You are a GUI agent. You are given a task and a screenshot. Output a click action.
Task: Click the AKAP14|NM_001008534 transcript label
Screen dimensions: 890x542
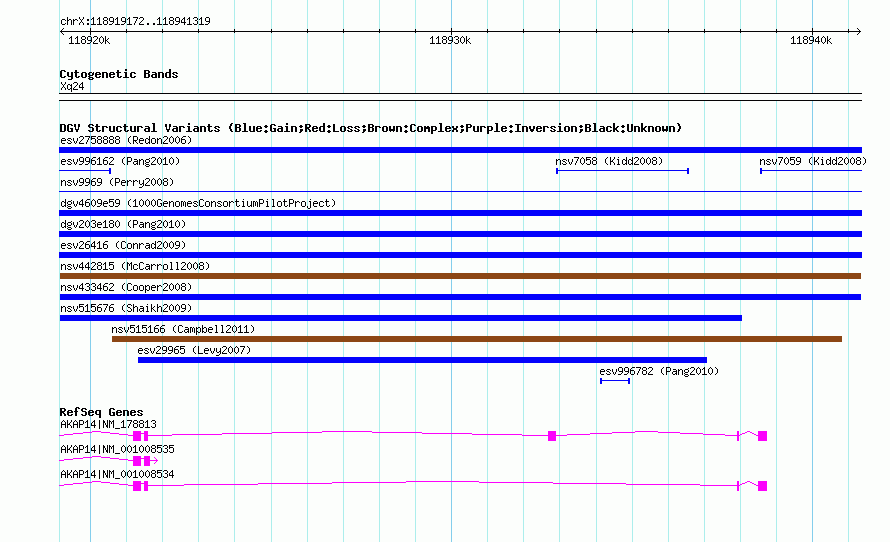click(x=117, y=474)
